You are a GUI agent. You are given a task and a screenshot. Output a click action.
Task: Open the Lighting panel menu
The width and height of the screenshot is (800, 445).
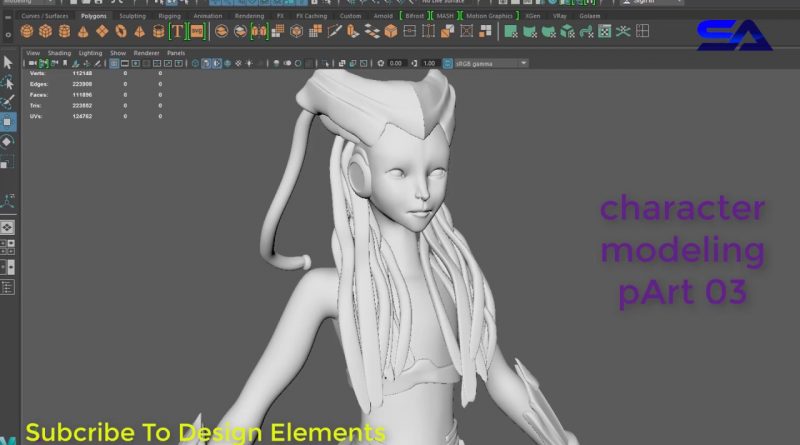90,52
